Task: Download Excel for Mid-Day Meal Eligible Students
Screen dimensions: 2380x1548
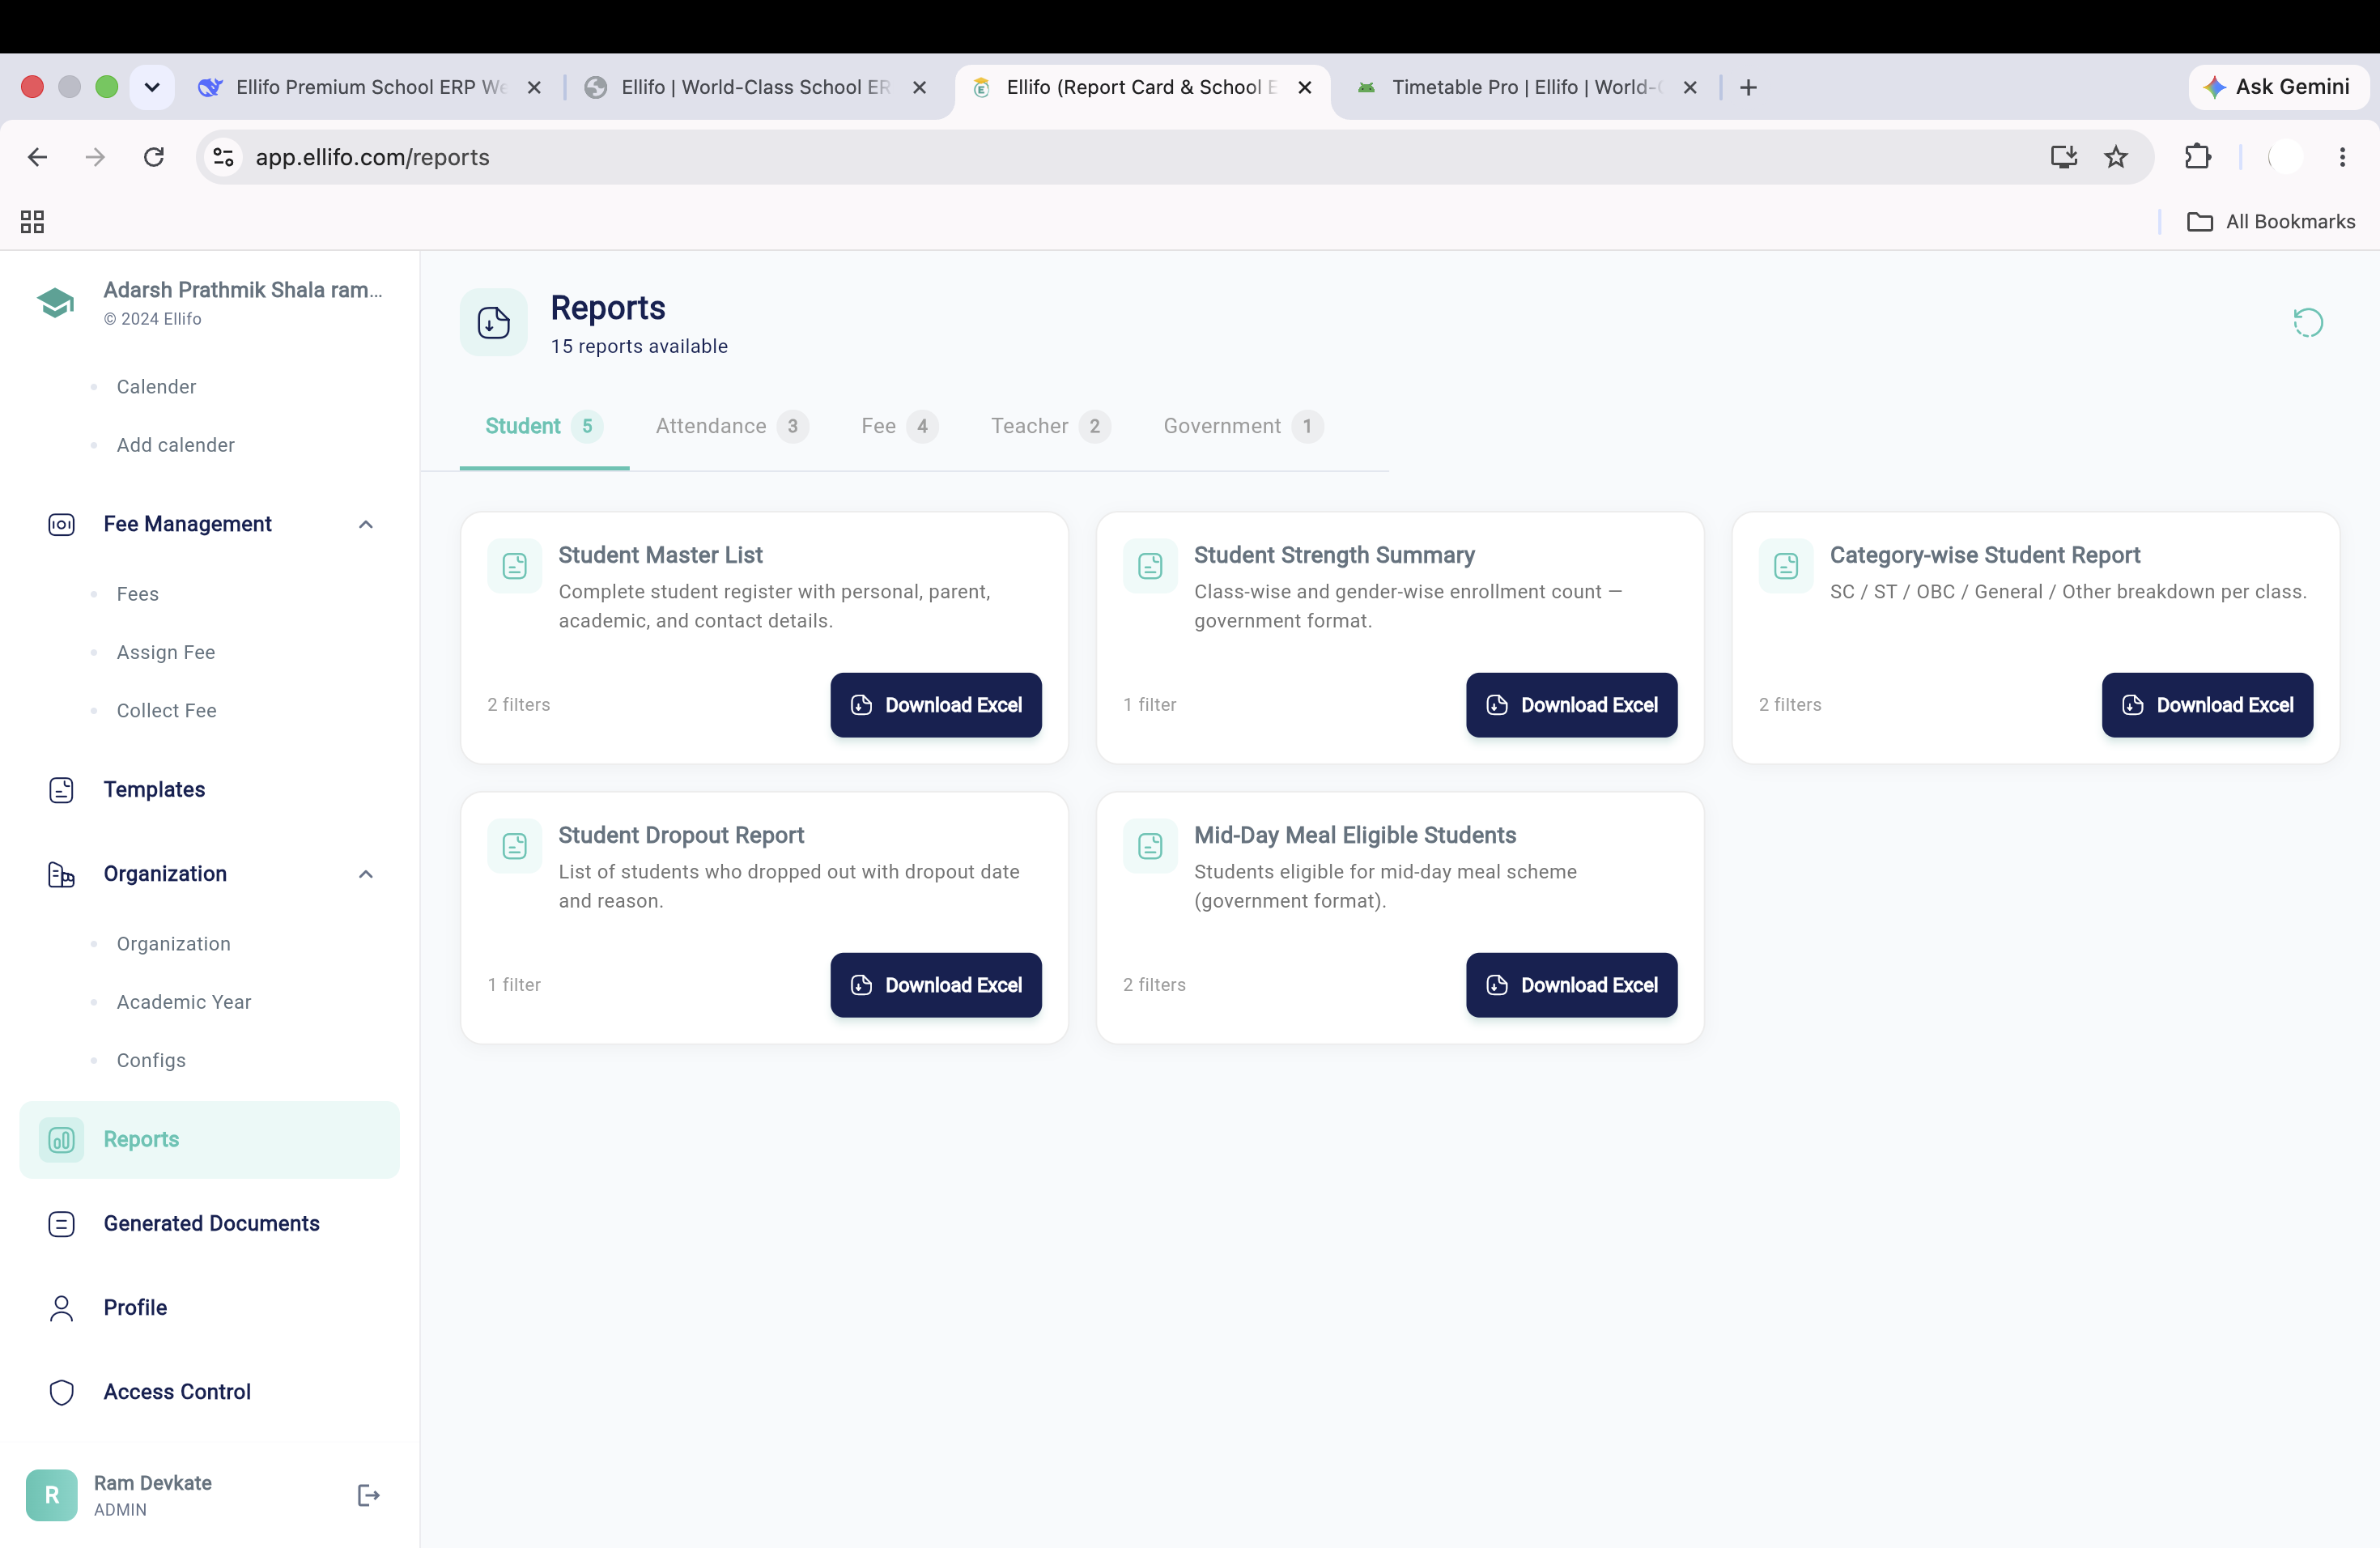Action: [1572, 985]
